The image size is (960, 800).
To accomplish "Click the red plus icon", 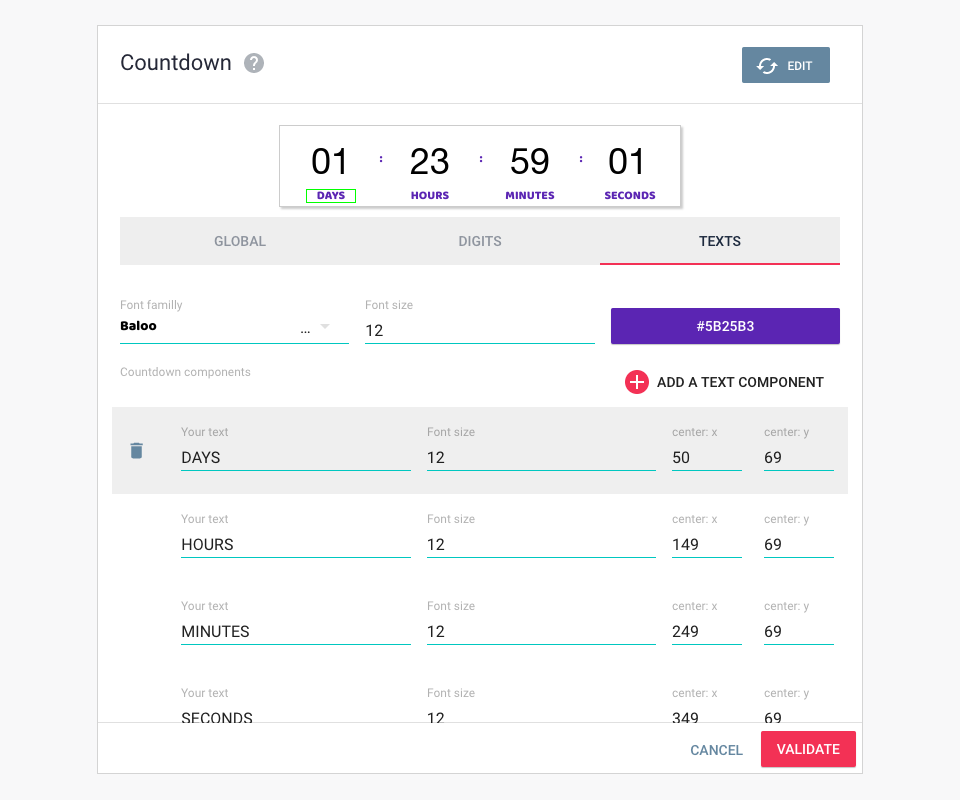I will [637, 382].
